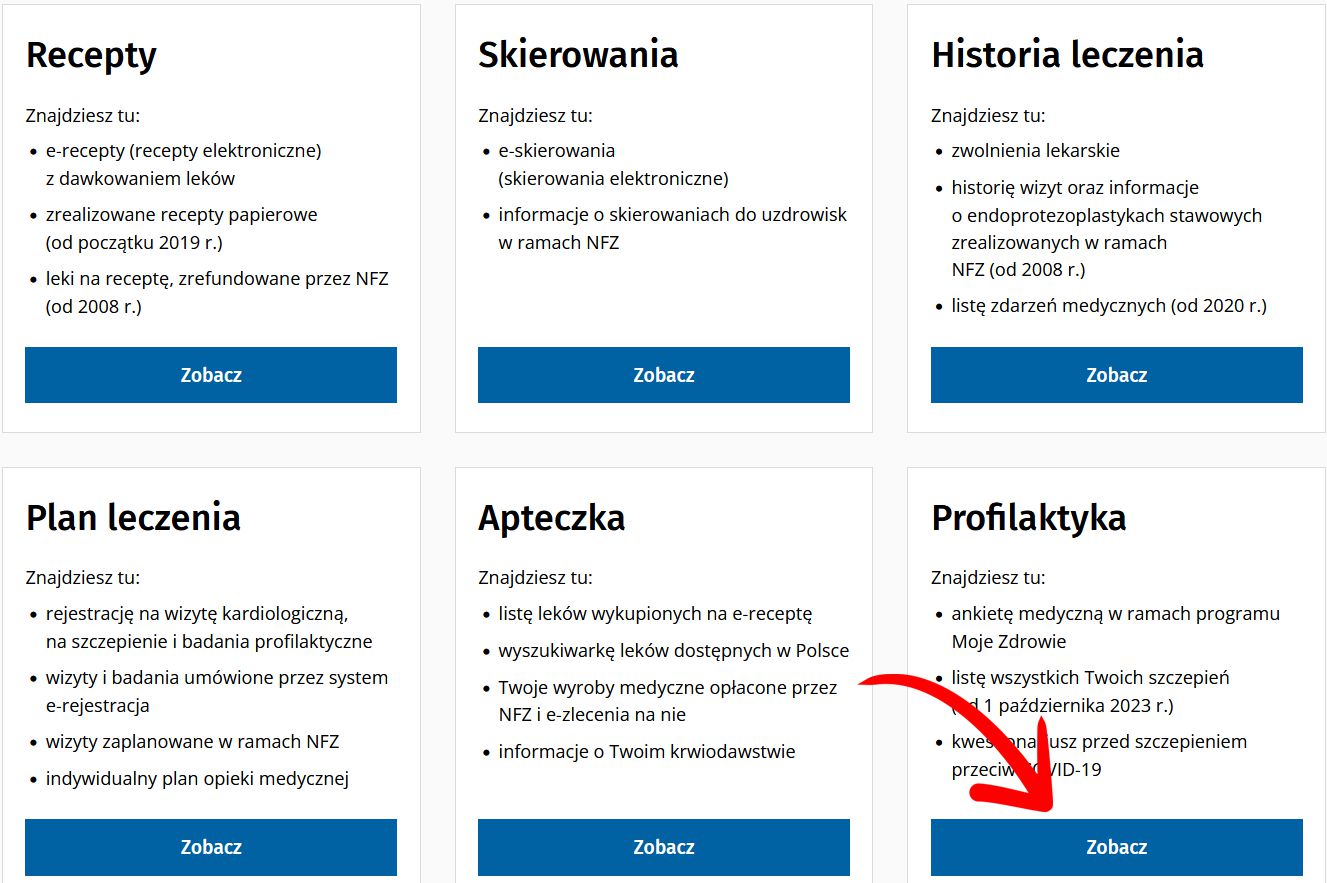This screenshot has height=883, width=1327.
Task: Open Skierowania section with its Zobacz button
Action: tap(664, 375)
